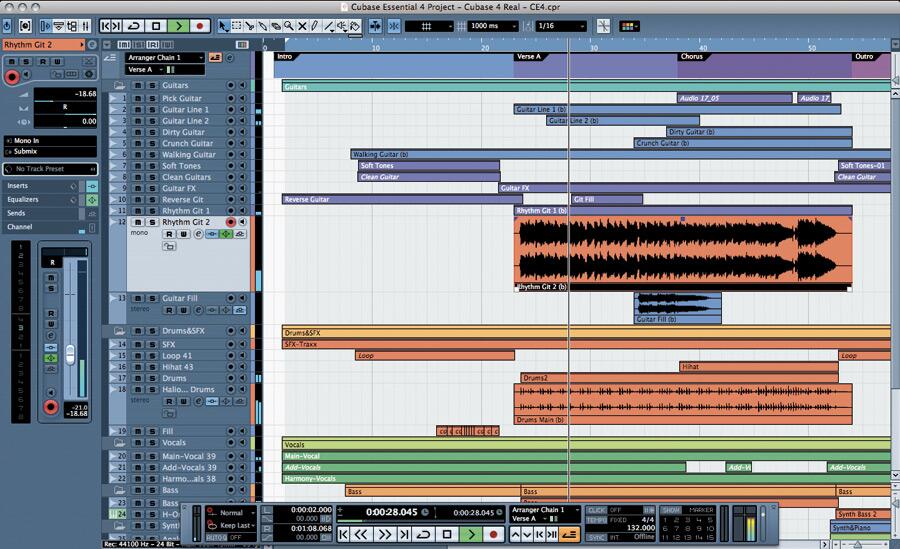This screenshot has height=549, width=900.
Task: Mute the Pick Guitar track
Action: click(138, 98)
